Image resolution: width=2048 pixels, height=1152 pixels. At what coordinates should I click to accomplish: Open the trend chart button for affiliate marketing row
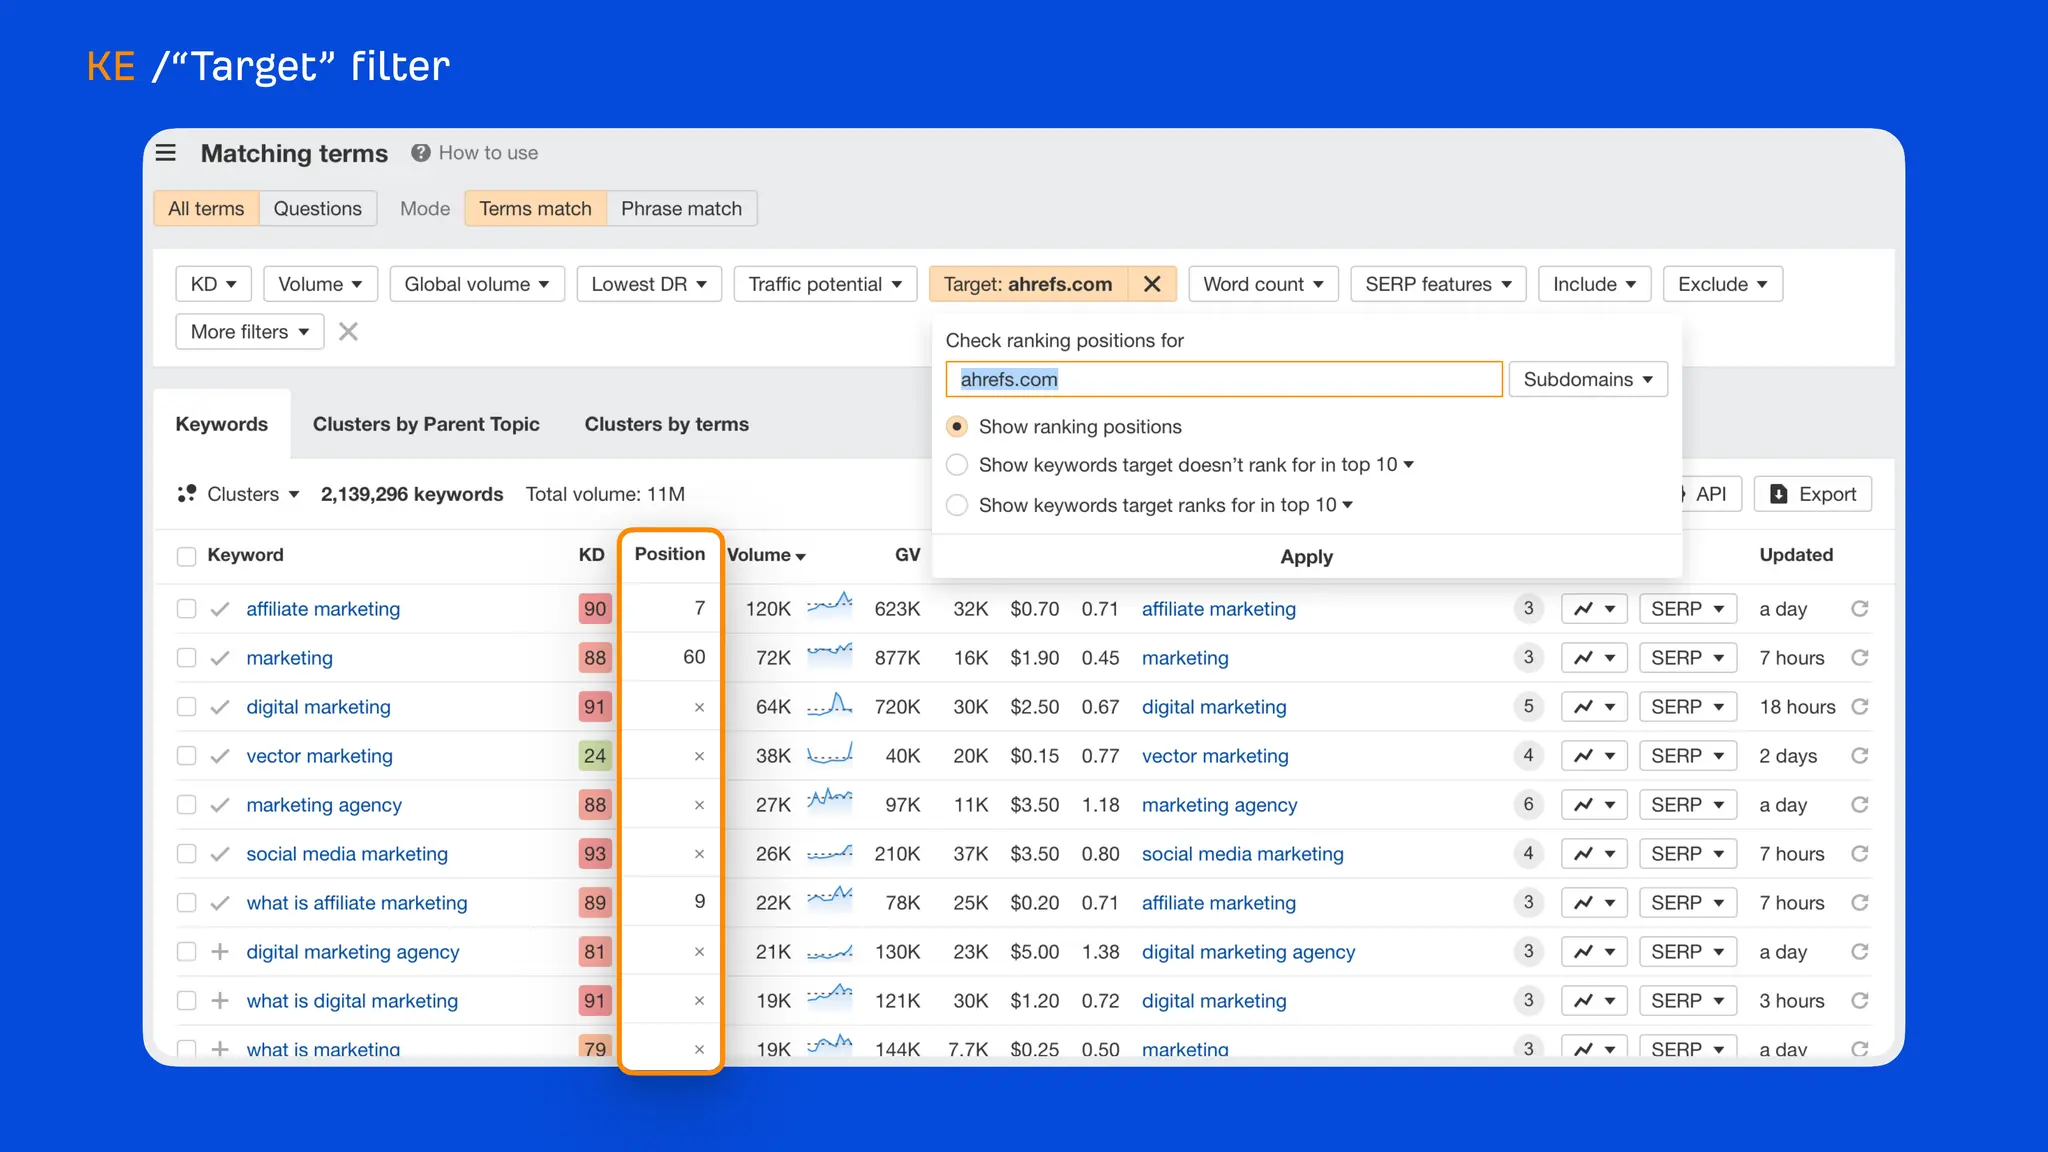(1595, 609)
